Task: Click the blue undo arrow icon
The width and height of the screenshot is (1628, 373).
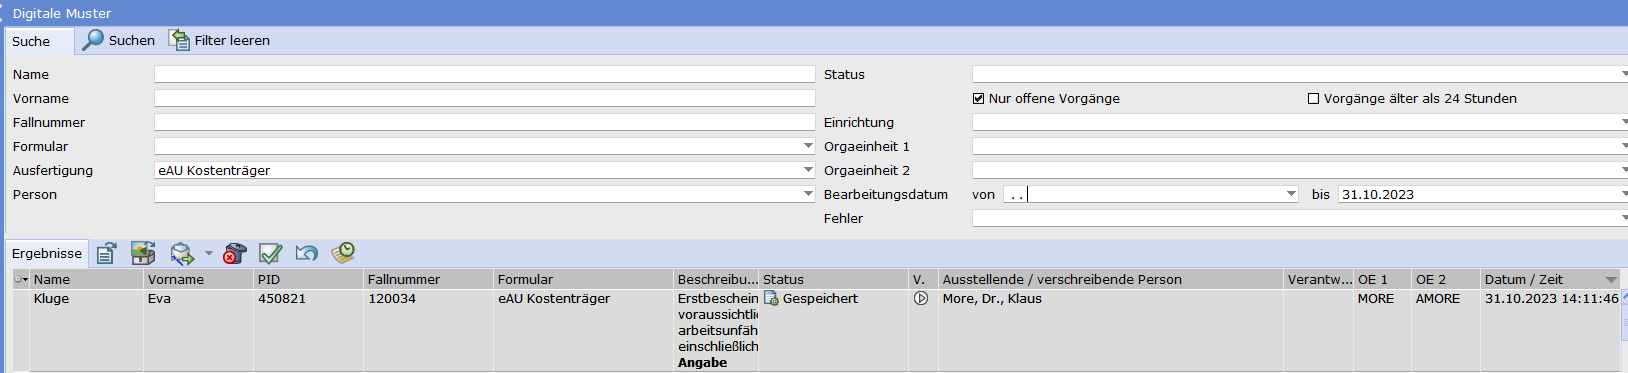Action: (306, 253)
